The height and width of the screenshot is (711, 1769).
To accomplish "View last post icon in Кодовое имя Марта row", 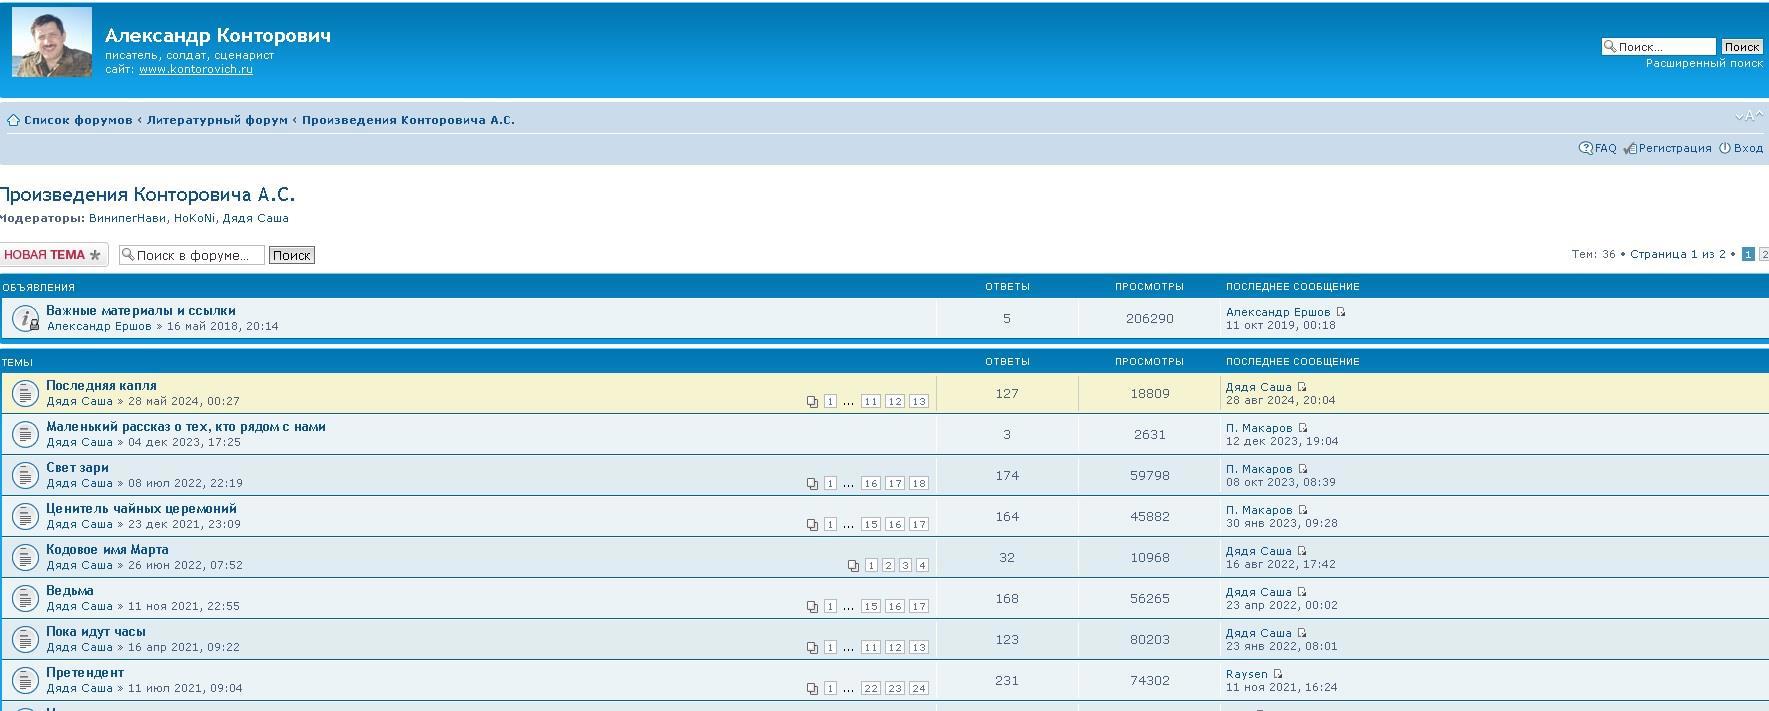I will tap(1301, 551).
